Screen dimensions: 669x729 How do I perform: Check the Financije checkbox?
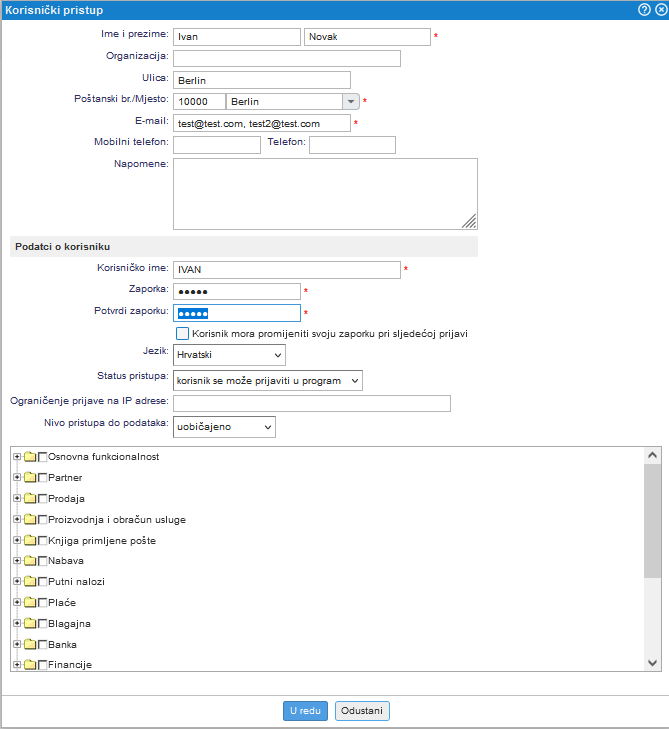[x=42, y=665]
